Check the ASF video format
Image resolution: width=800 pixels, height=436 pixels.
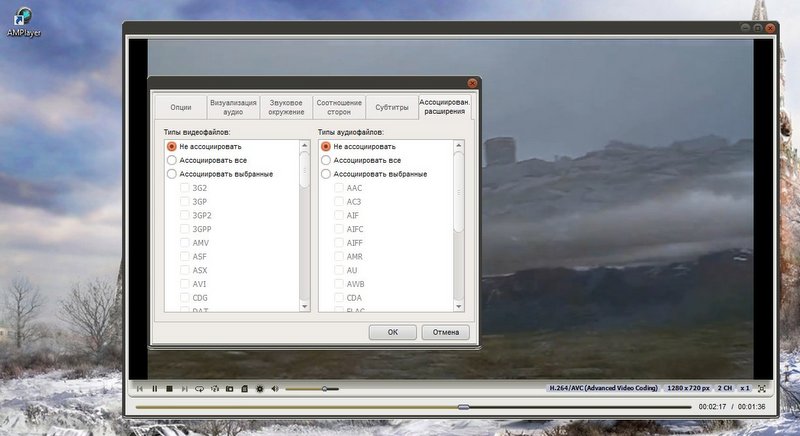pyautogui.click(x=185, y=257)
